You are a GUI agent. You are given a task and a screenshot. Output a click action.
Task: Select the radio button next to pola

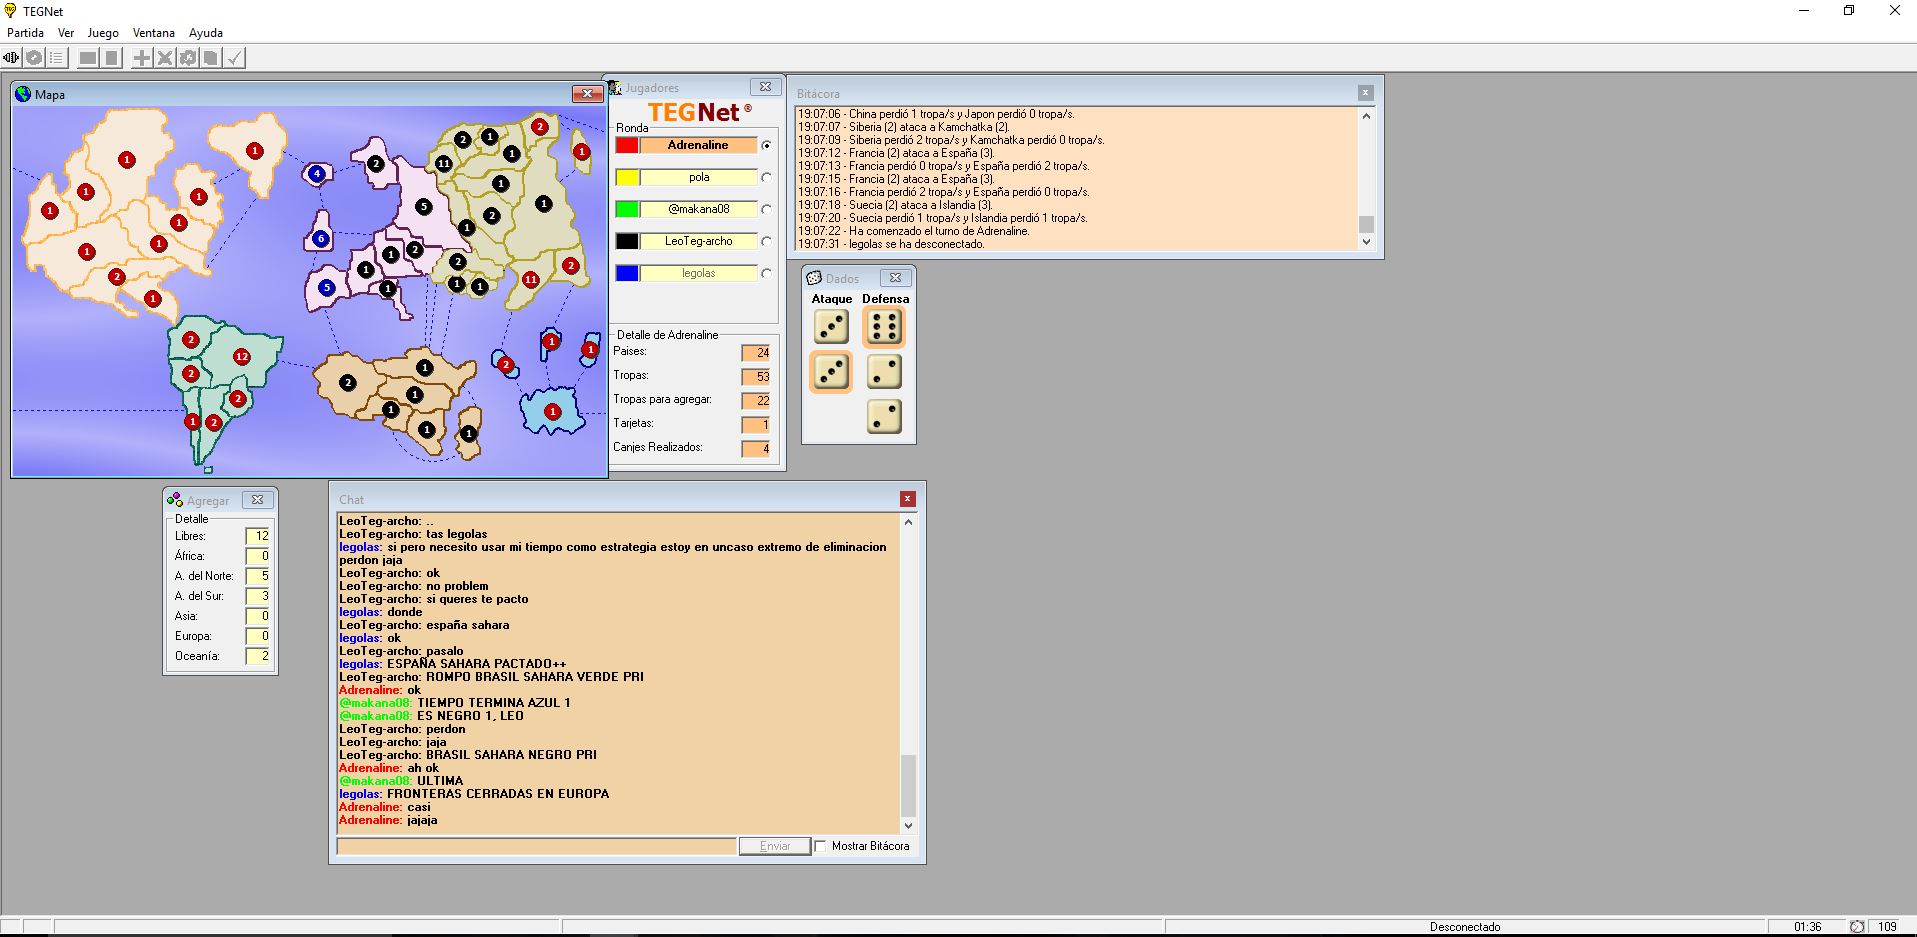(x=766, y=178)
